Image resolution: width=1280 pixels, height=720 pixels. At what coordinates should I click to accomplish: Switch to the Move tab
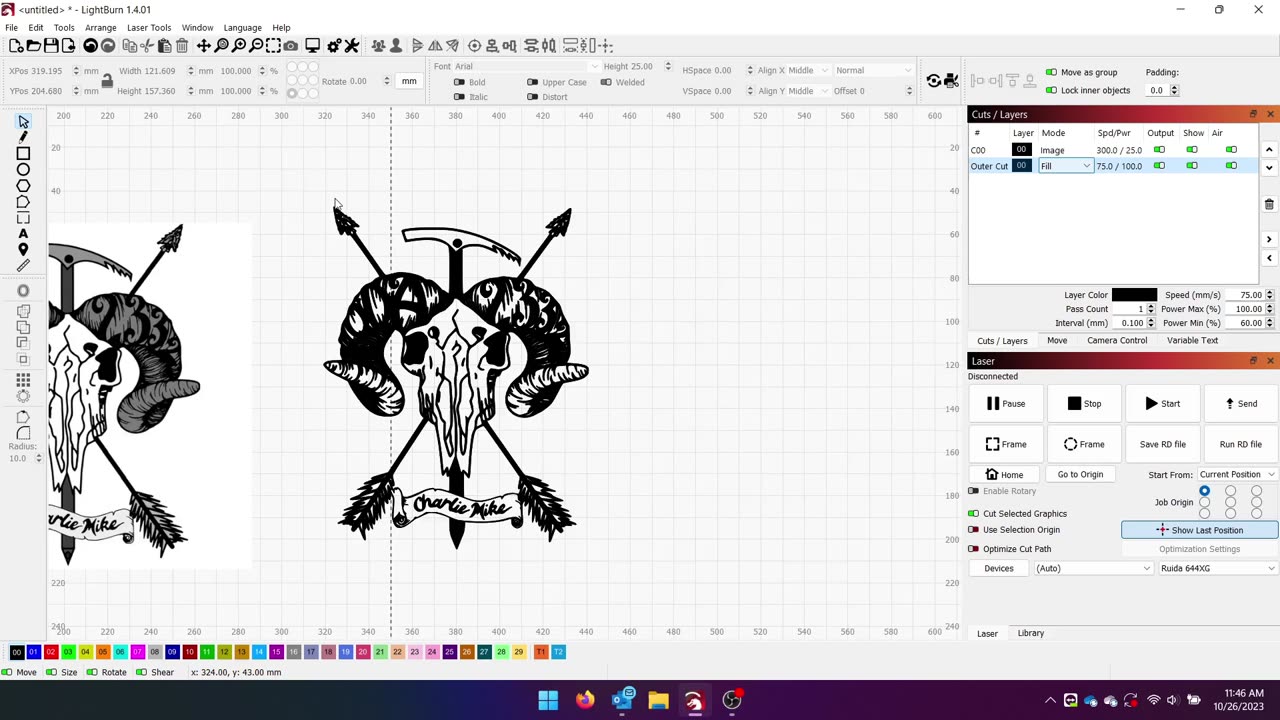coord(1057,340)
